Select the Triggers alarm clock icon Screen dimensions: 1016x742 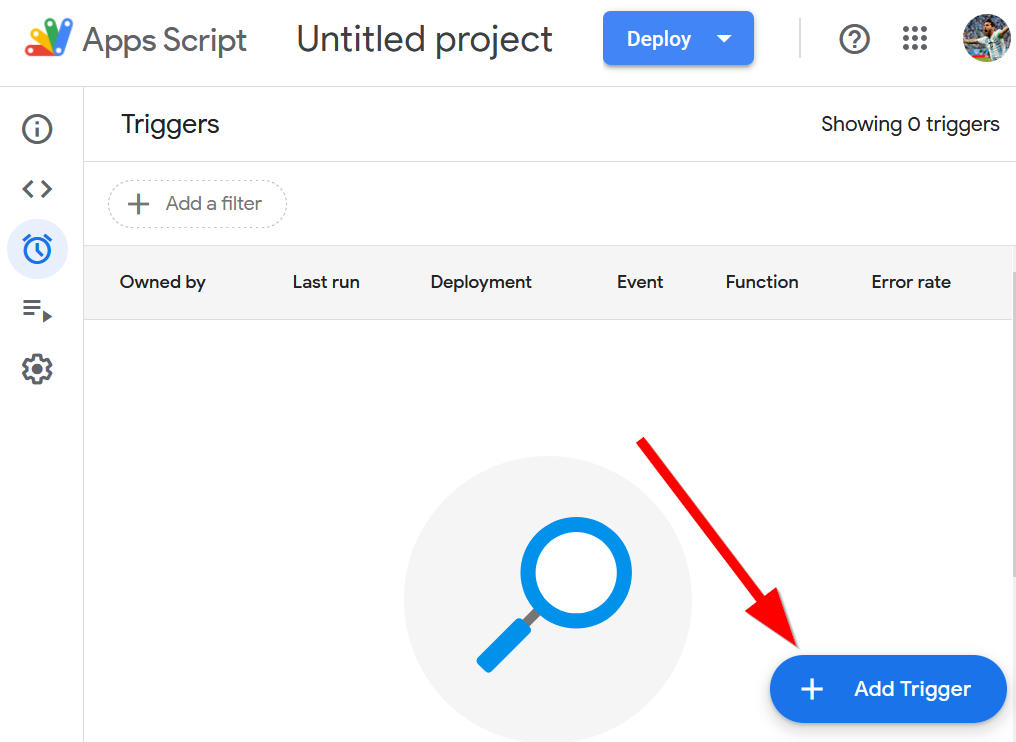[37, 249]
